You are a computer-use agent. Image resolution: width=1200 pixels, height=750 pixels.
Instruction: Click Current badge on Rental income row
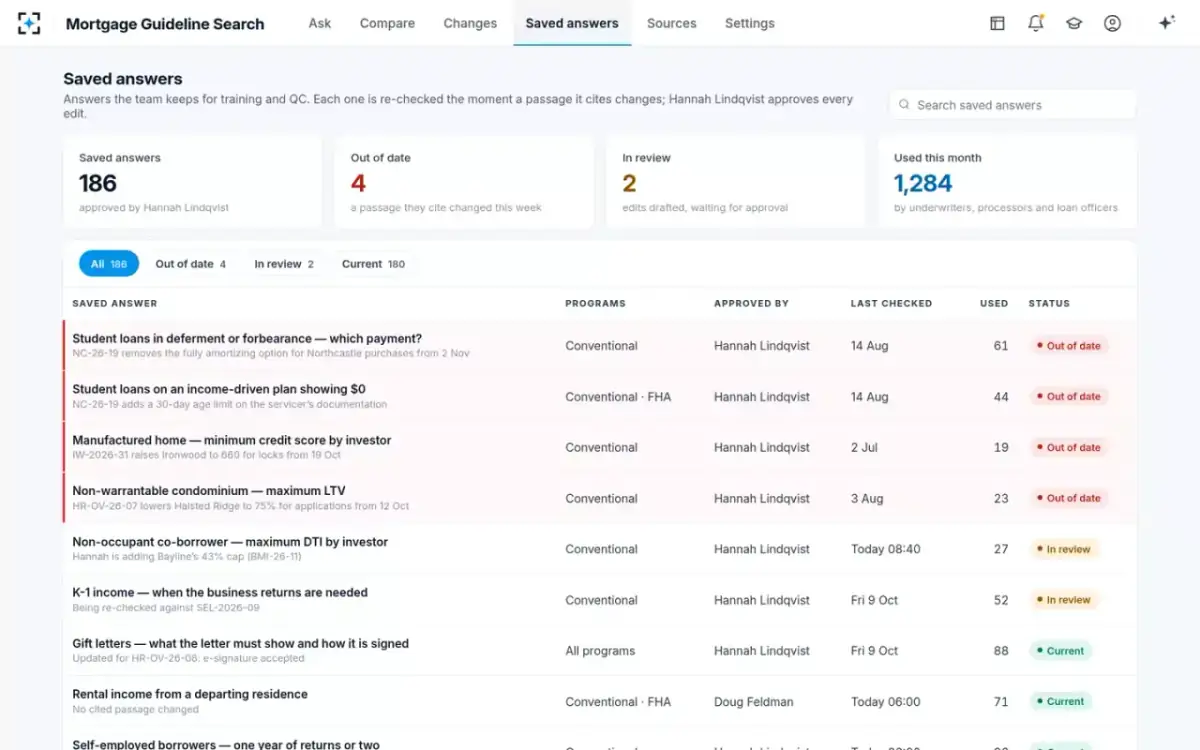pos(1060,701)
